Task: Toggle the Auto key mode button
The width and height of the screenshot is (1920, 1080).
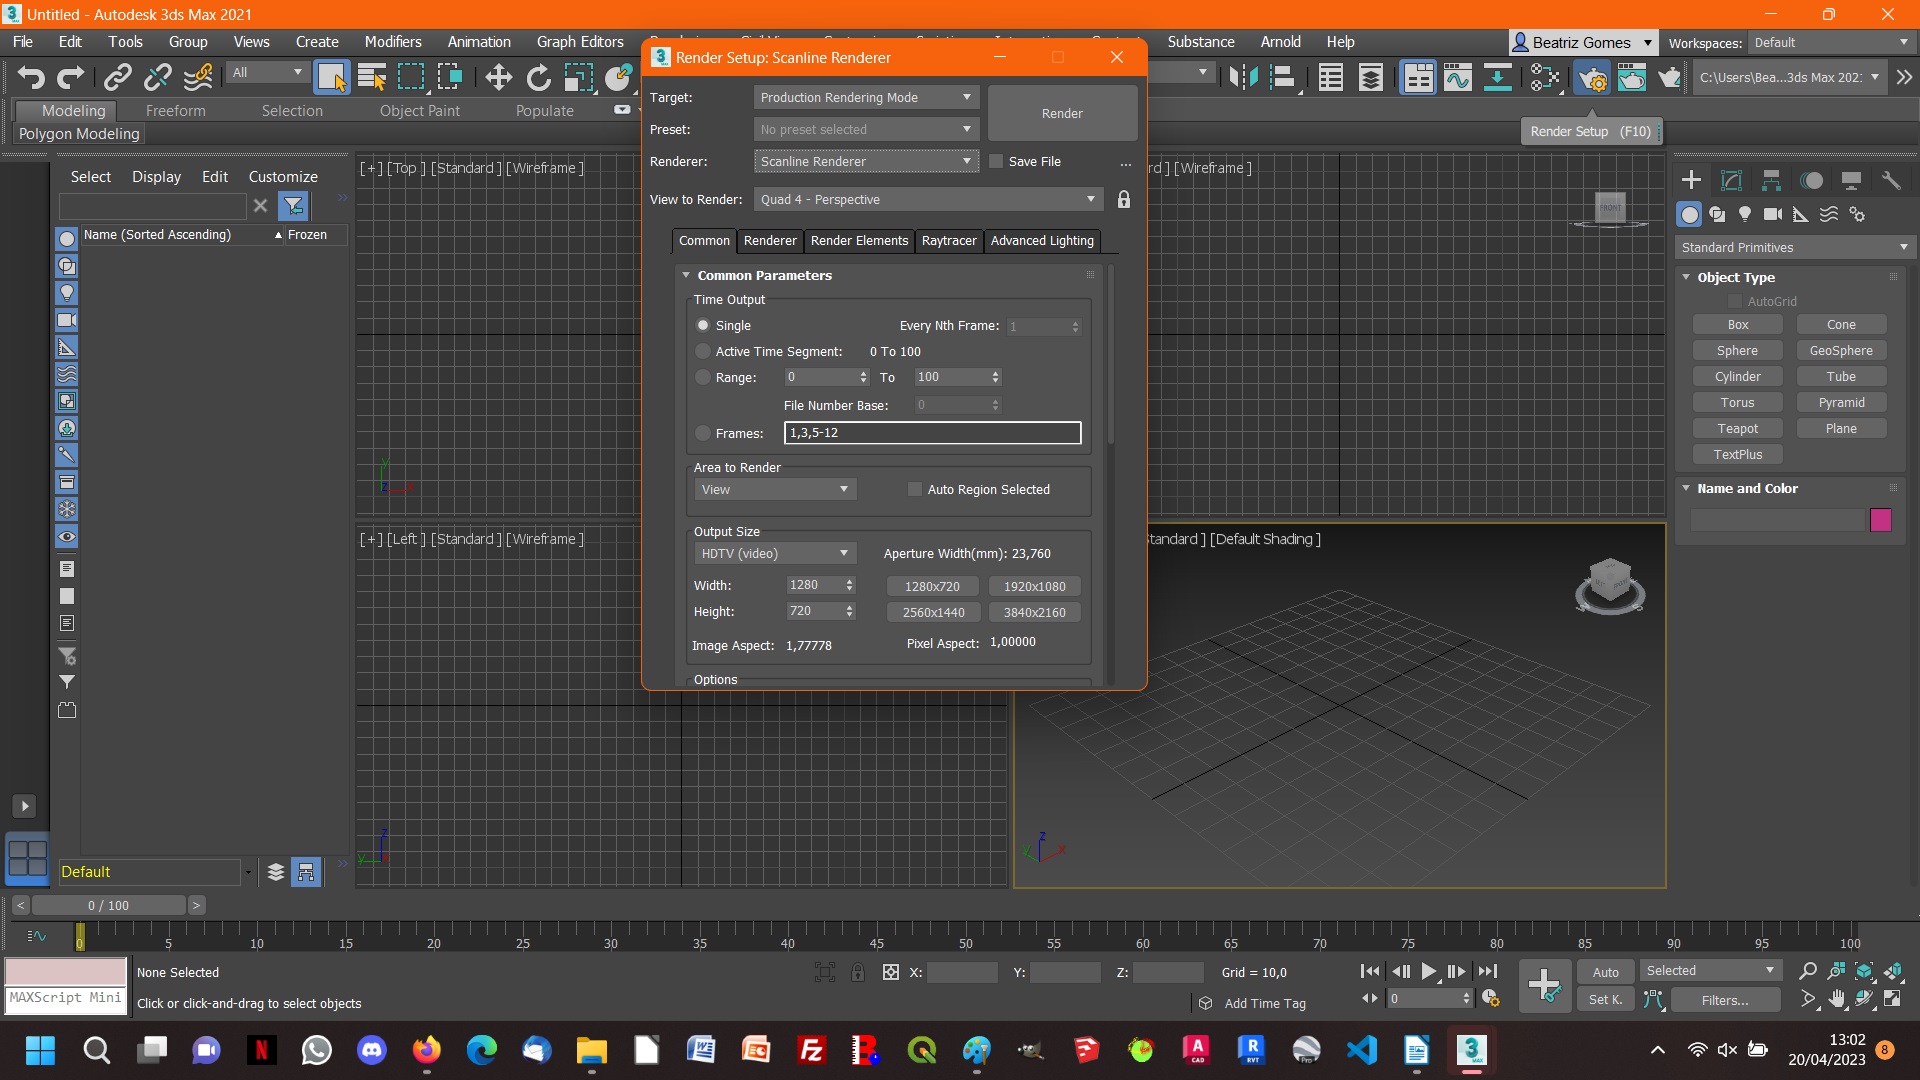Action: 1606,972
